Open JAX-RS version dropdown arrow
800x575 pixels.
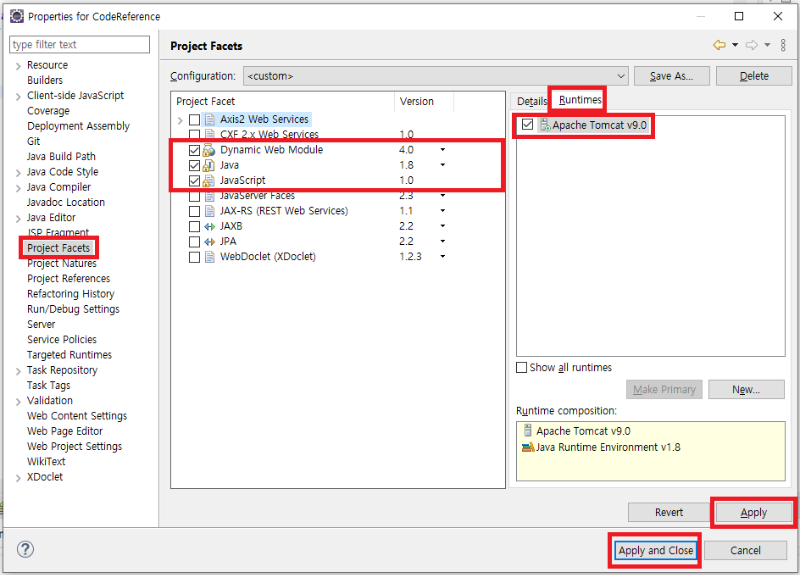click(x=443, y=211)
